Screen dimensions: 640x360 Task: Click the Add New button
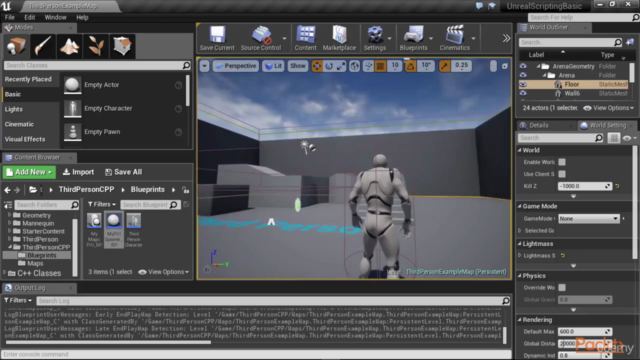[29, 172]
